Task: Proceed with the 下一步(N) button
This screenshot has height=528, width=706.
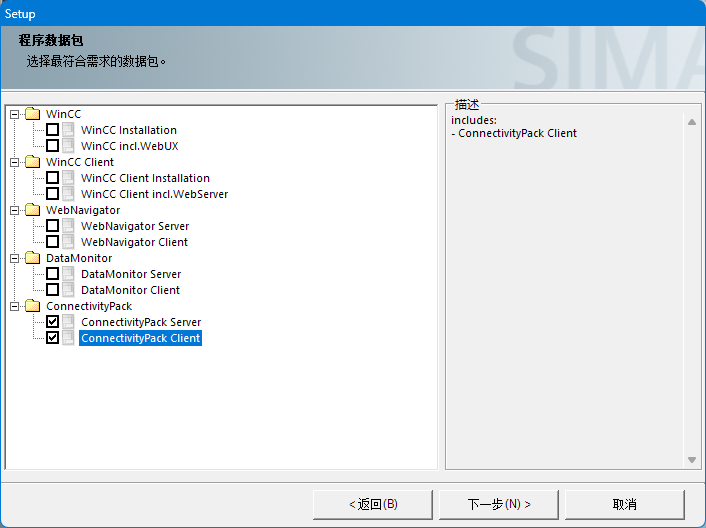Action: 499,504
